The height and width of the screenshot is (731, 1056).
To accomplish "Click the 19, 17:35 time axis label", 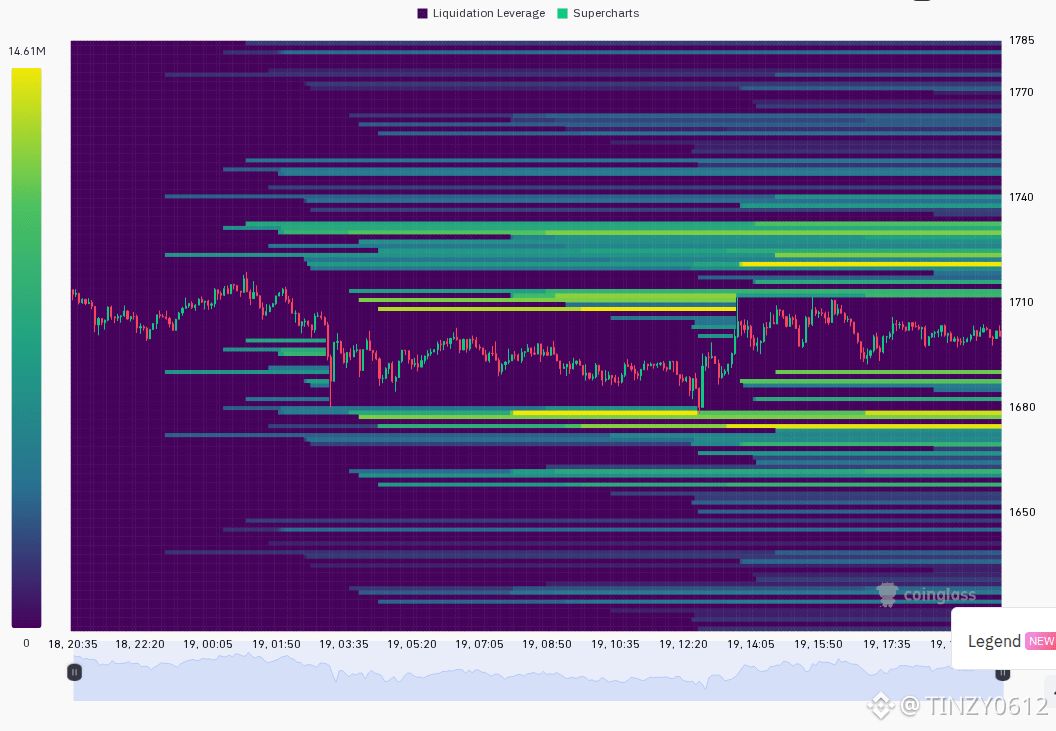I will pos(887,644).
